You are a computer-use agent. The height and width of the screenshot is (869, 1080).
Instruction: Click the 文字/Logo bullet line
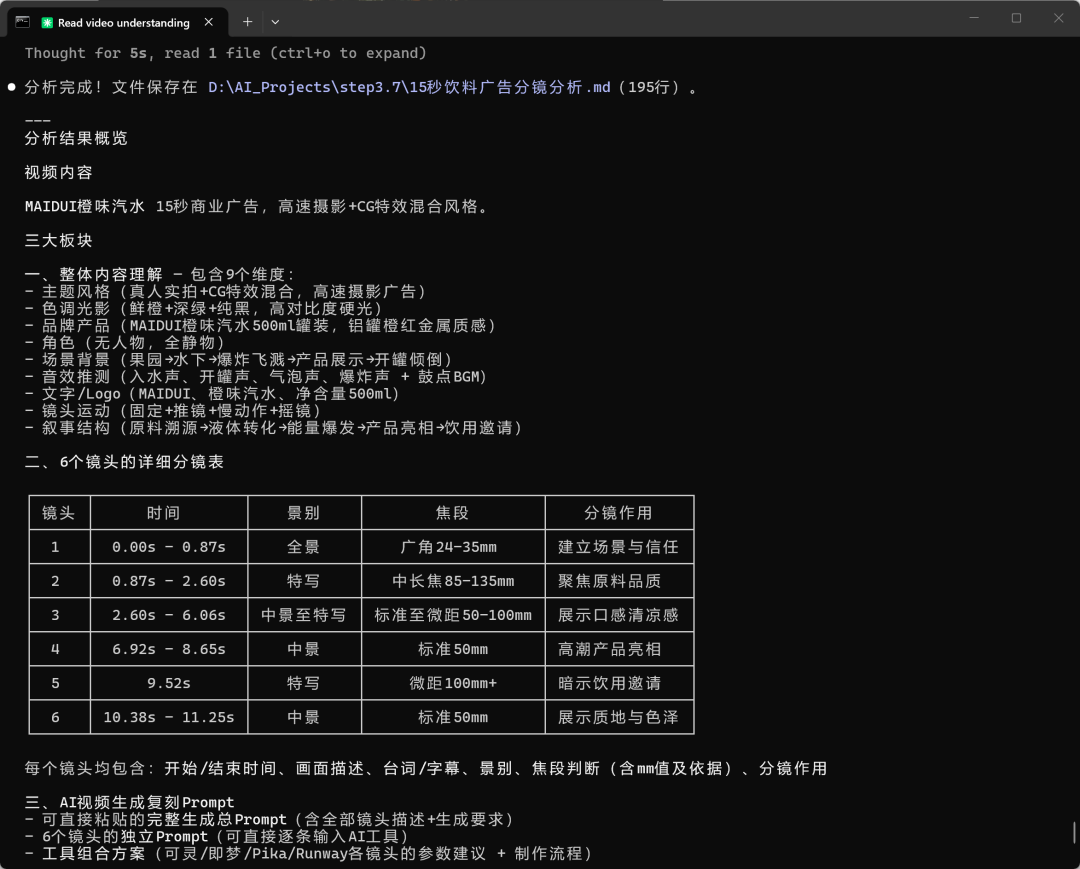pyautogui.click(x=213, y=394)
